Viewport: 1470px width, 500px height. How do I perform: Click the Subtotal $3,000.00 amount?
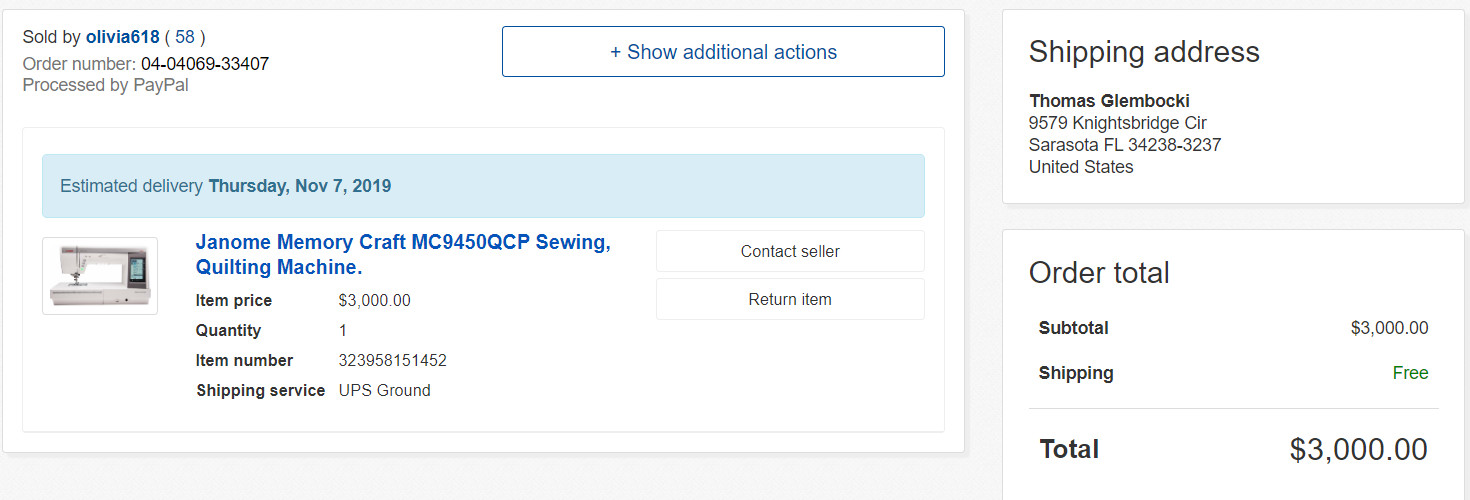coord(1389,328)
